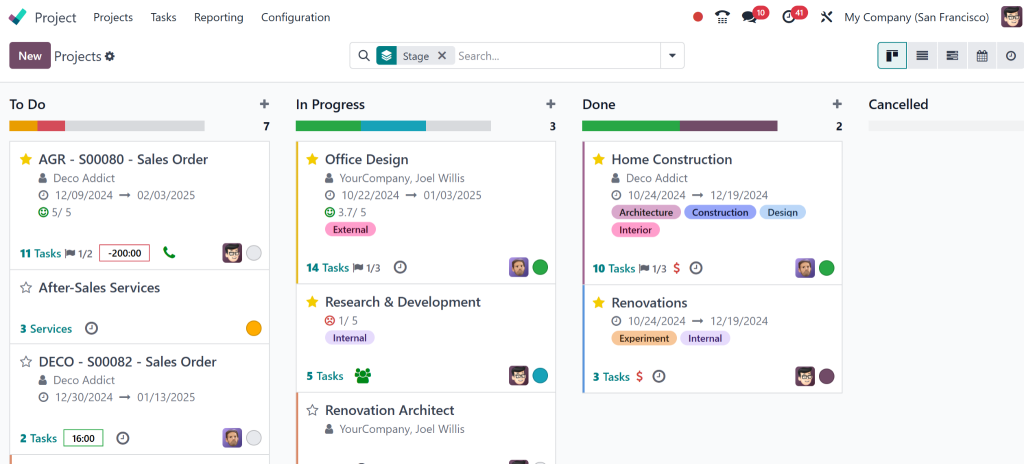Open the Tasks menu
Image resolution: width=1024 pixels, height=464 pixels.
tap(163, 17)
